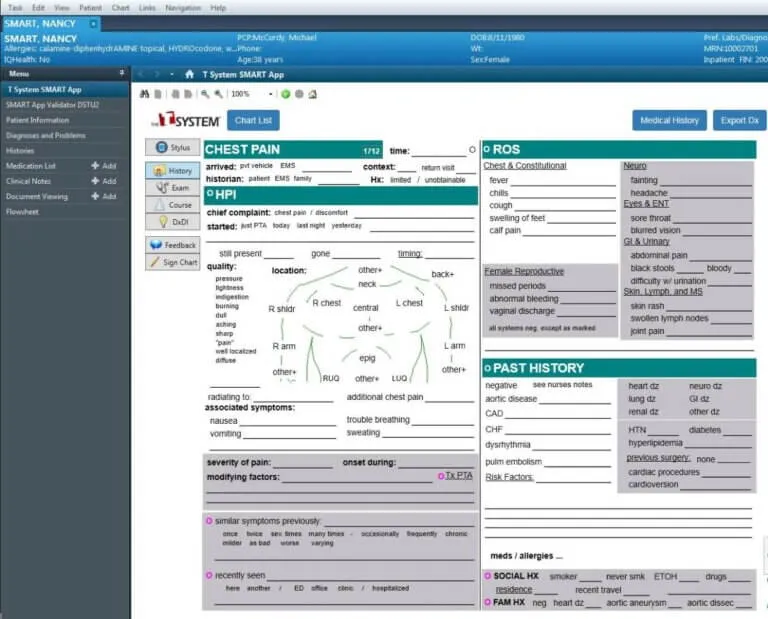Toggle the ROS section circle
The image size is (768, 619).
pos(487,149)
